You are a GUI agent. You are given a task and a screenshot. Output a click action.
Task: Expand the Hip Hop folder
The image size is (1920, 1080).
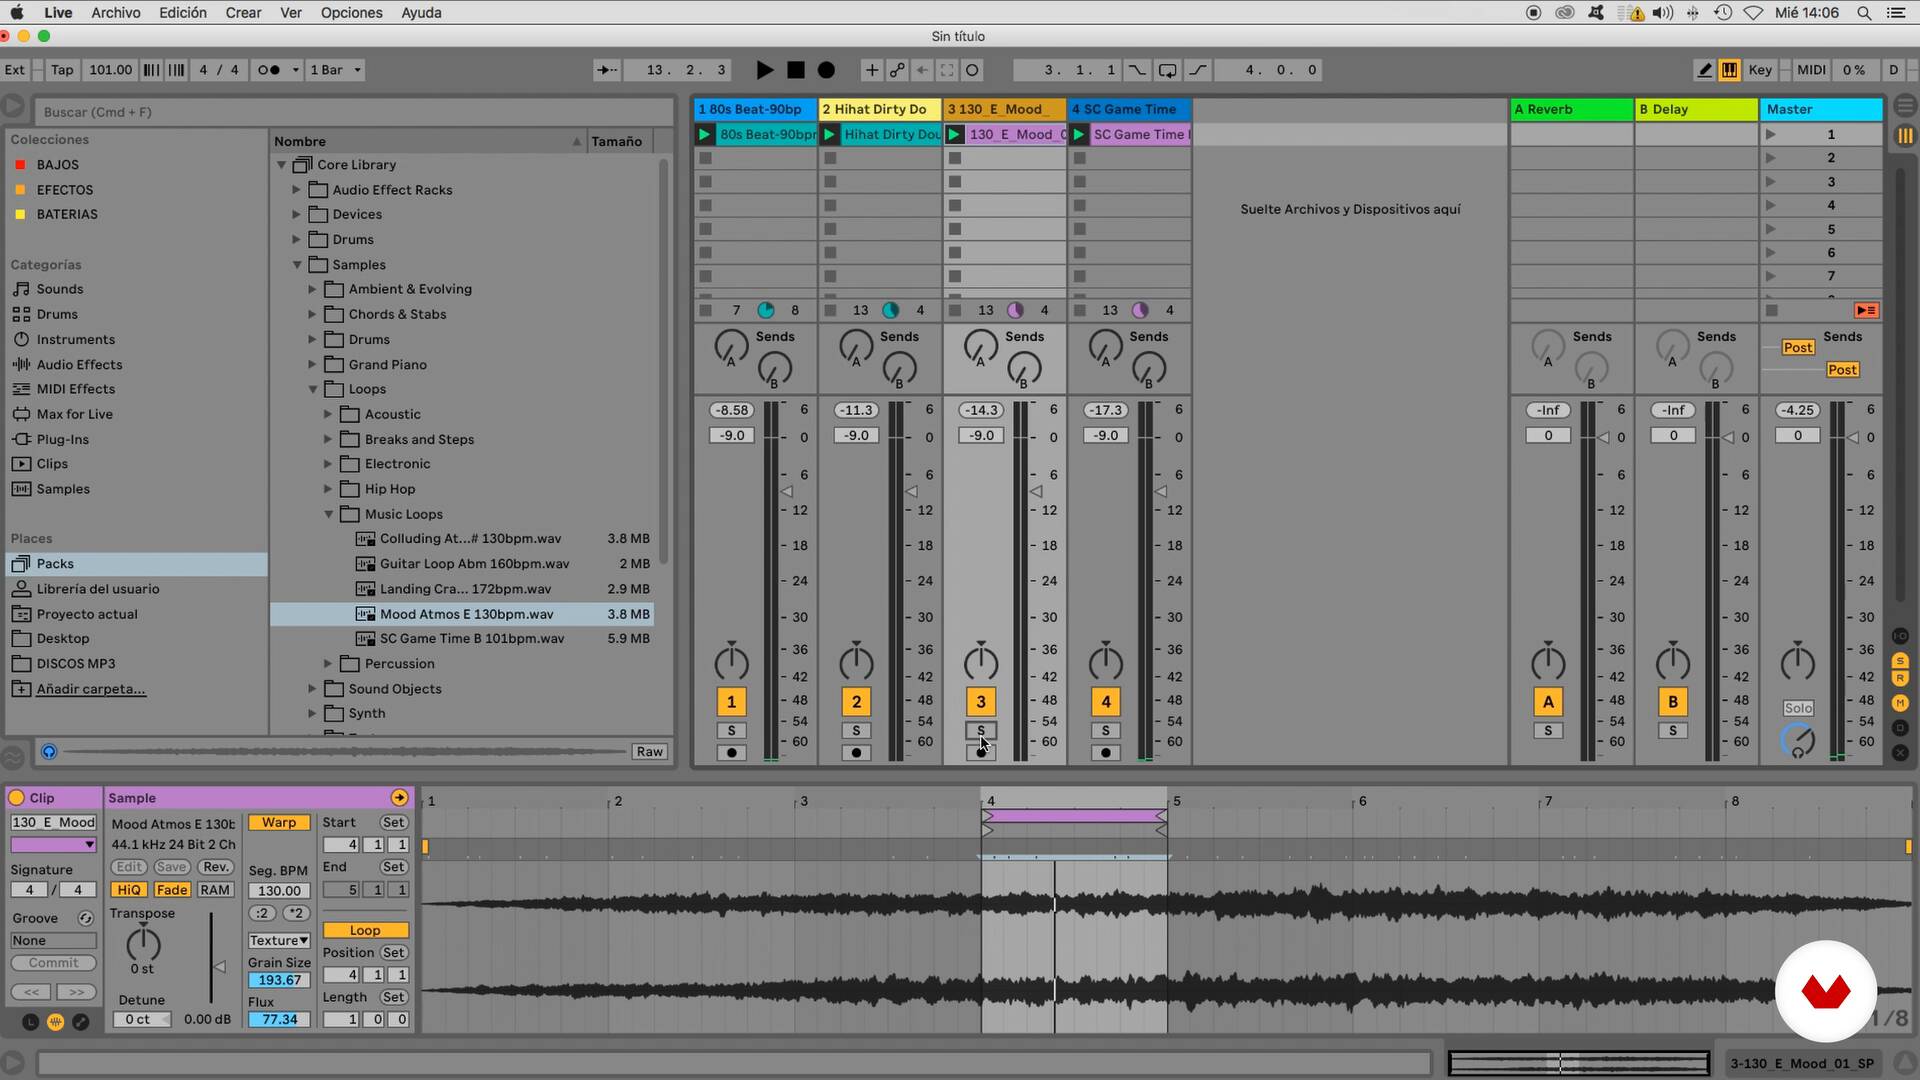[328, 489]
